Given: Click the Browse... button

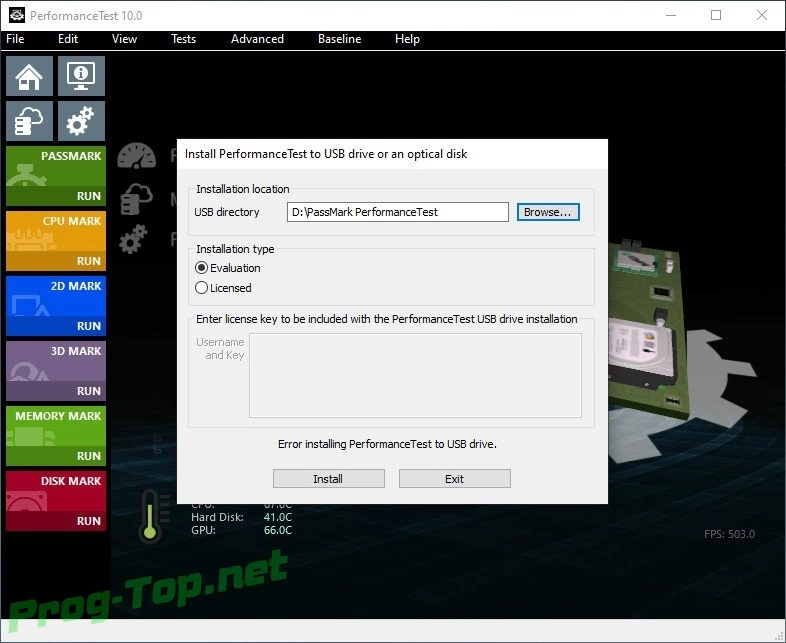Looking at the screenshot, I should tap(548, 212).
